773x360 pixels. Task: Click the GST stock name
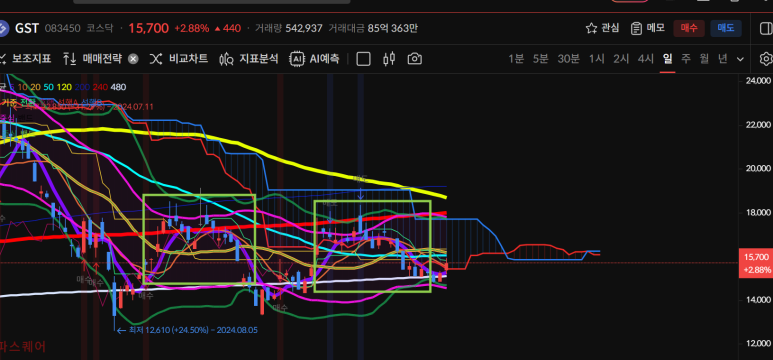coord(27,28)
